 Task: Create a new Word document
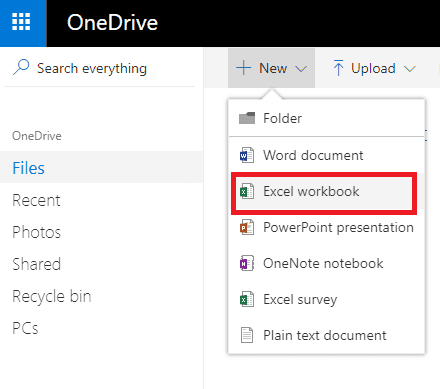pyautogui.click(x=327, y=155)
